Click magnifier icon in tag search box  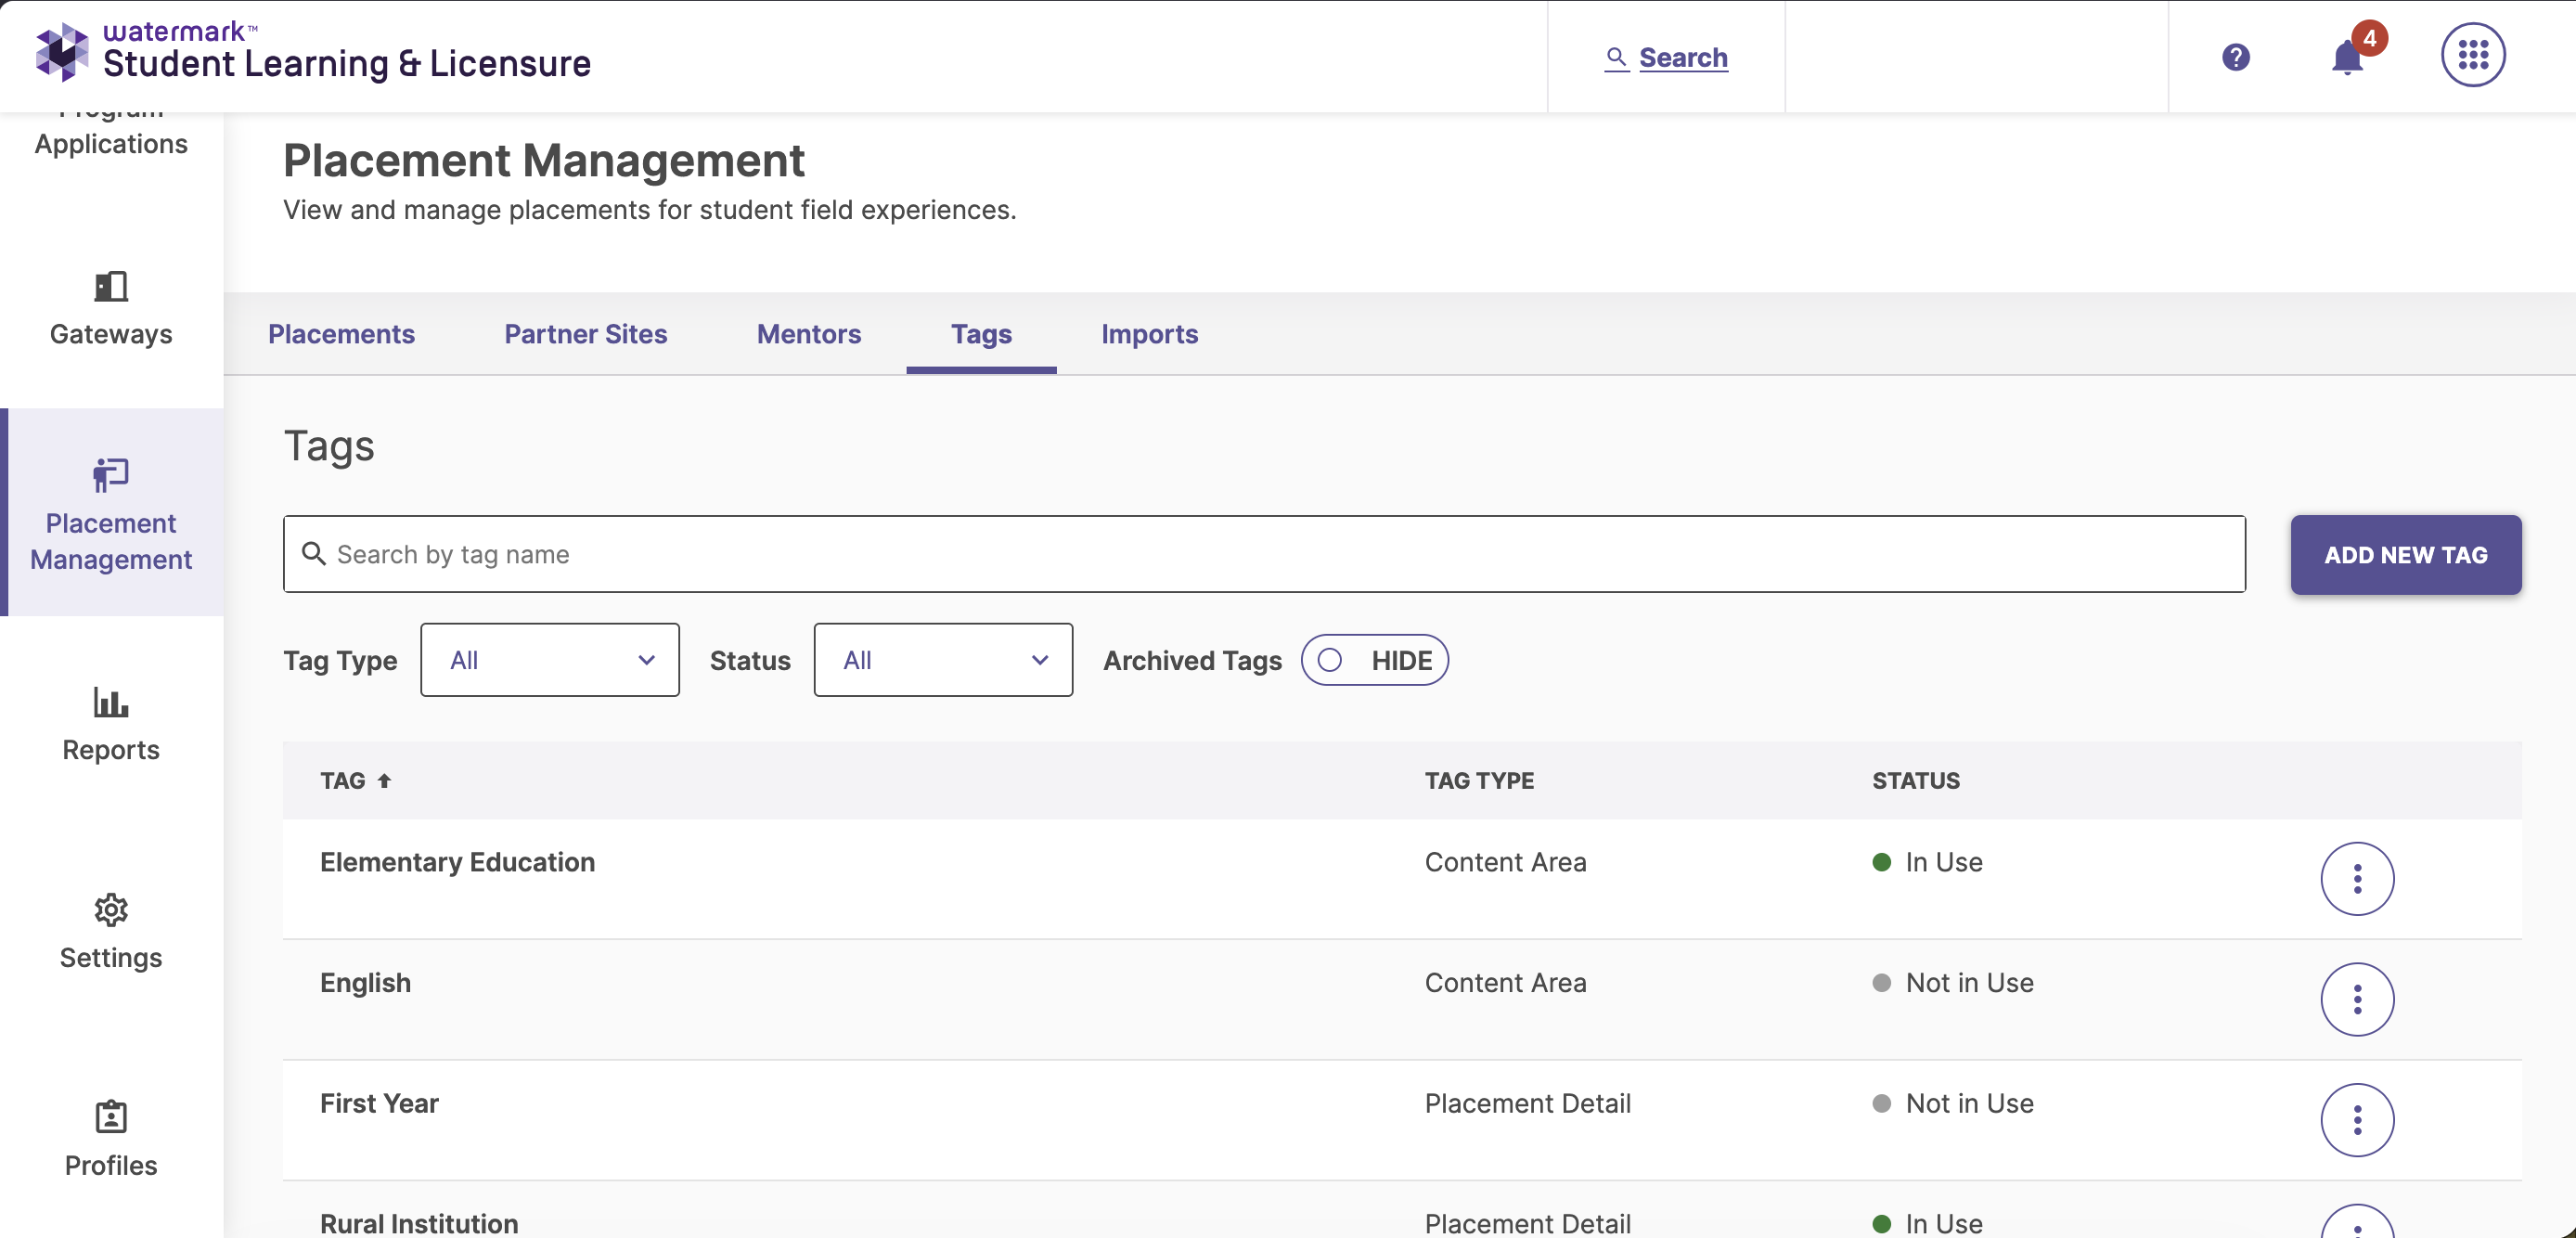pyautogui.click(x=314, y=554)
